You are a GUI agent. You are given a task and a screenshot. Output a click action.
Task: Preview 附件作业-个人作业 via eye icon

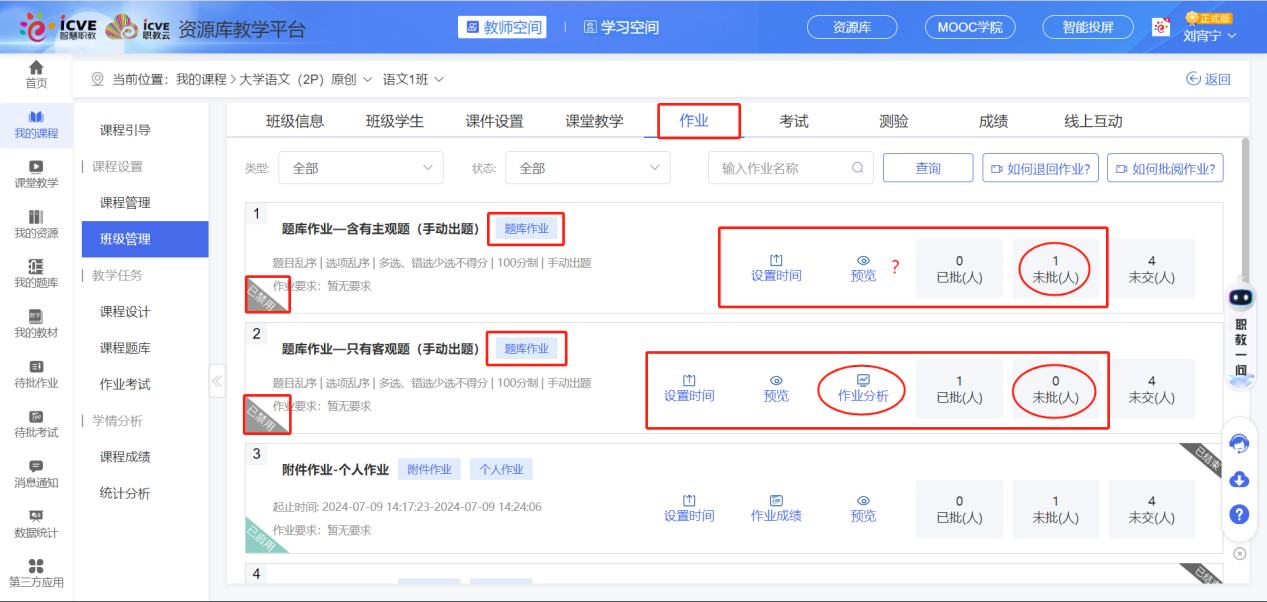click(863, 500)
